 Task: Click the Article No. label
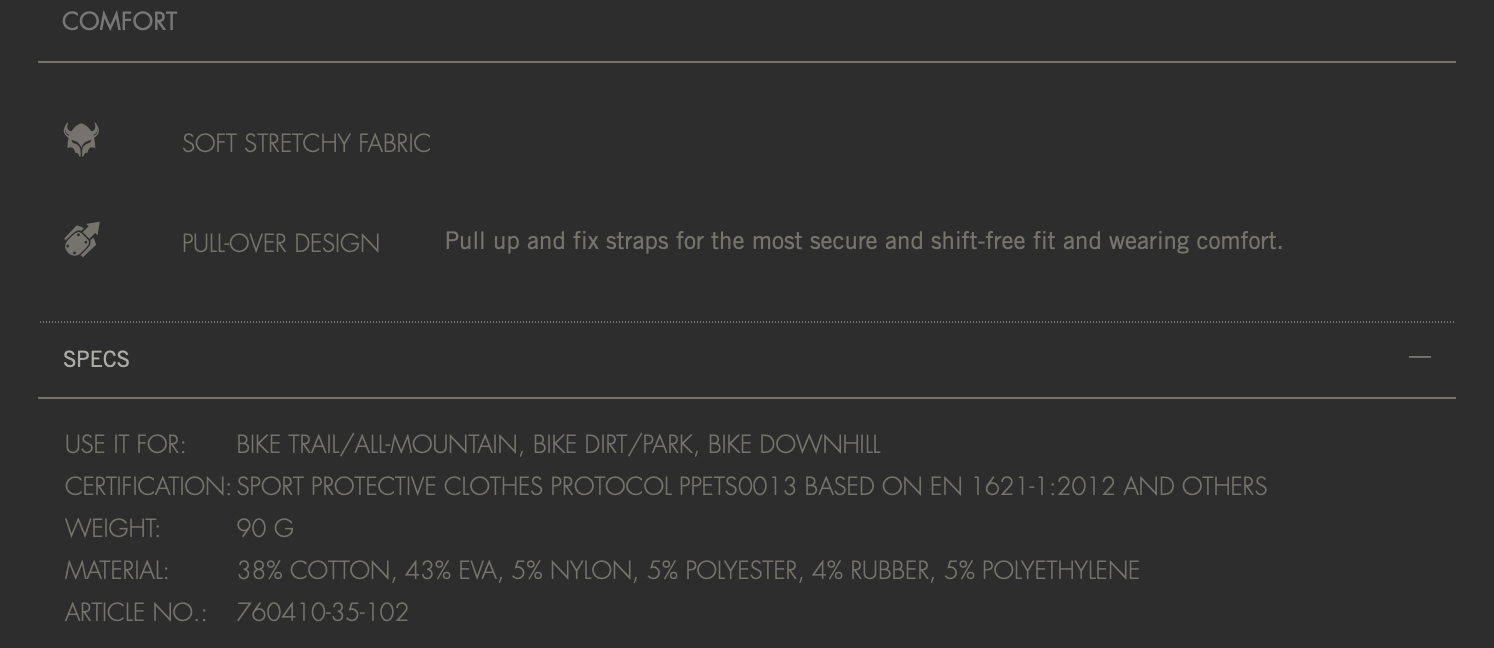(x=135, y=612)
